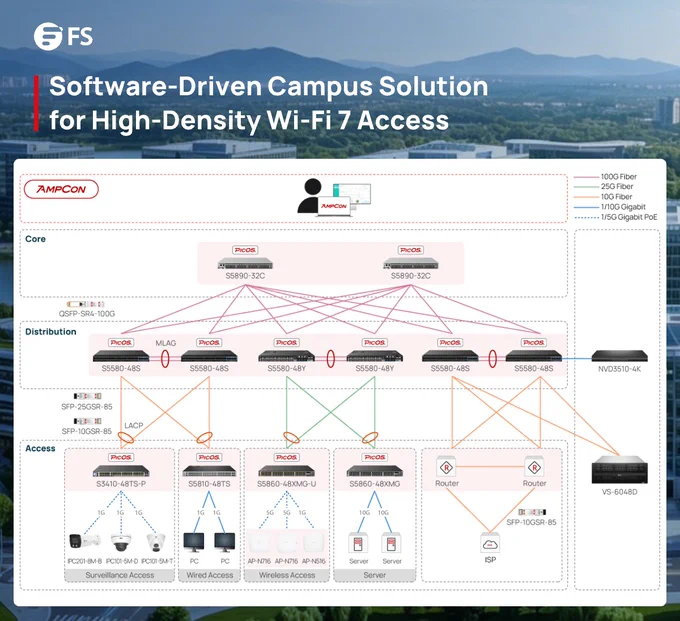Click the Distribution layer label

click(x=51, y=332)
